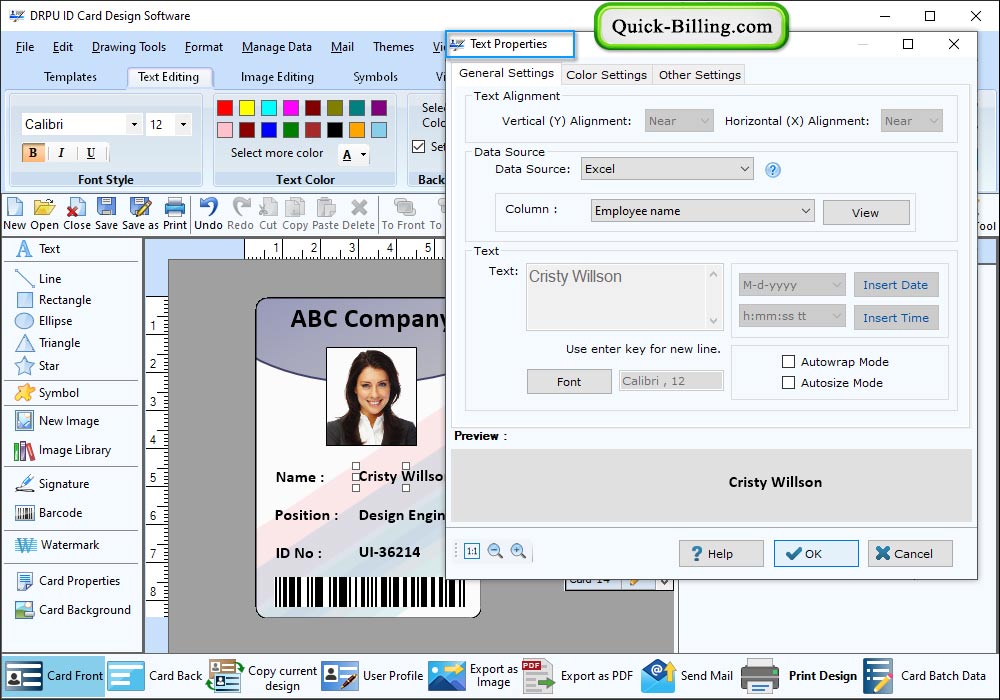Click the Save as toolbar icon

(x=140, y=214)
